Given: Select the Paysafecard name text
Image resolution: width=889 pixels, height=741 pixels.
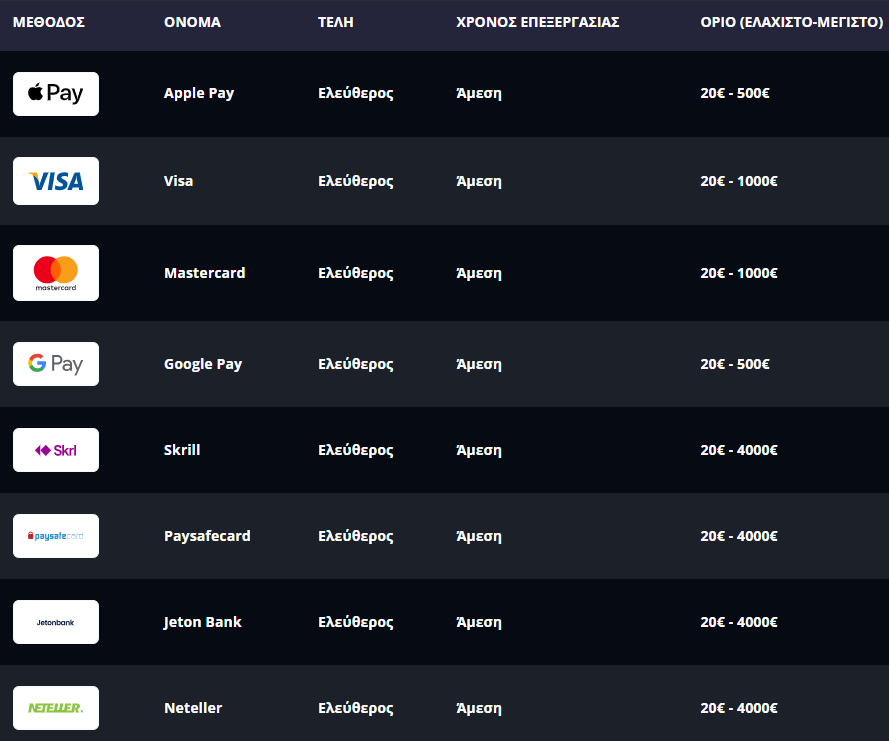Looking at the screenshot, I should coord(207,536).
